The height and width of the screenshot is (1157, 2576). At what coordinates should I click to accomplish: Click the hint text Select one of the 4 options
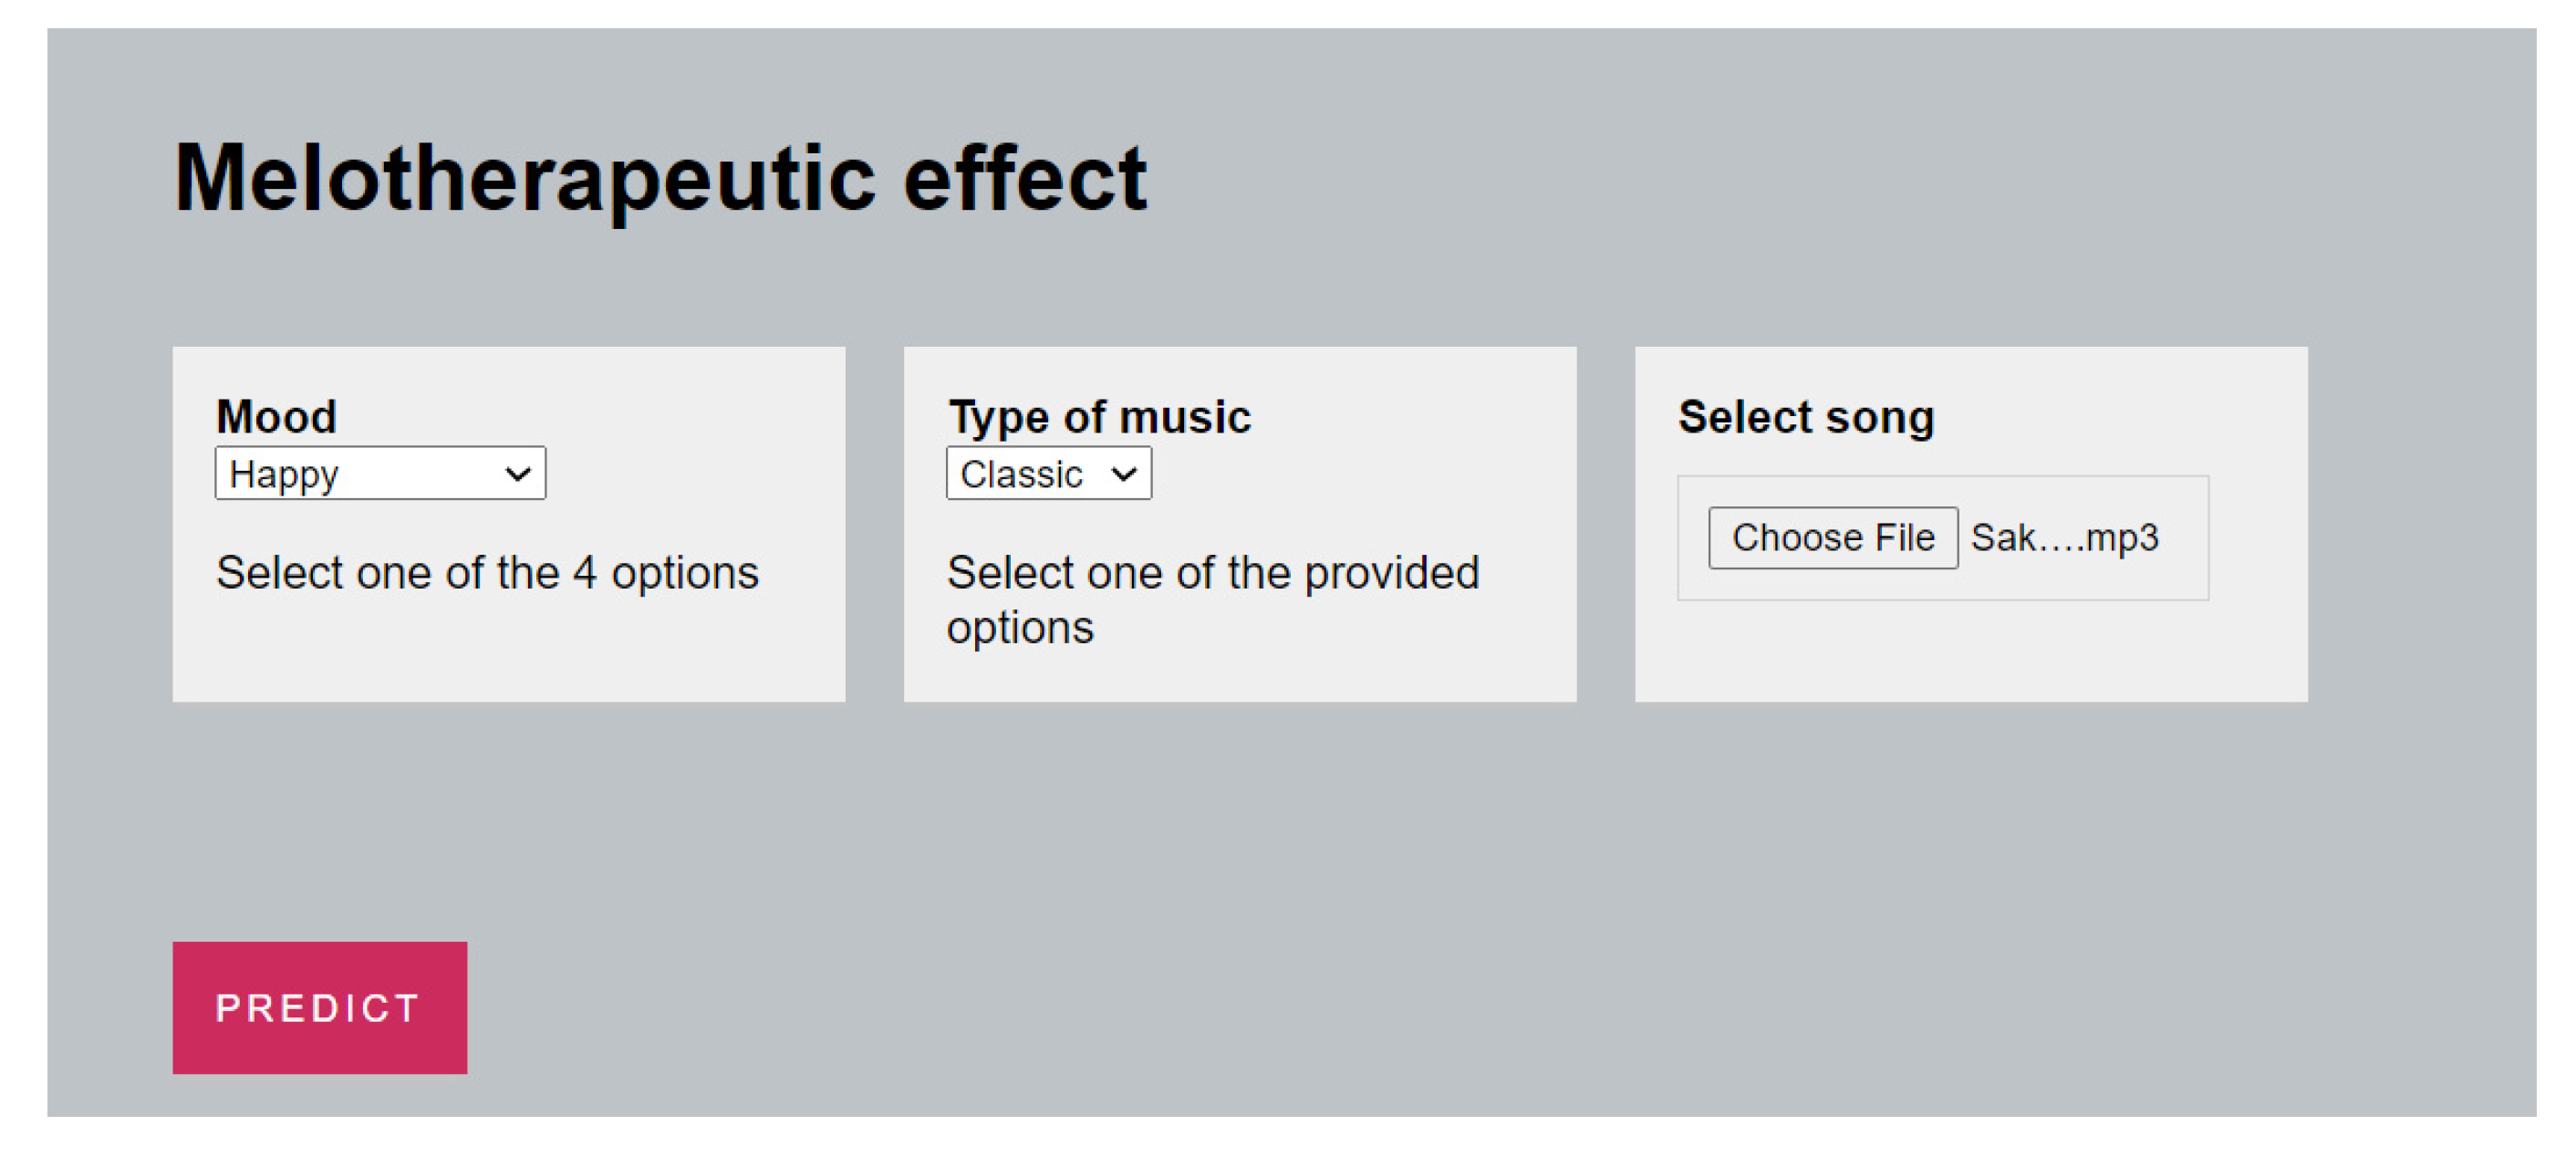pyautogui.click(x=487, y=573)
